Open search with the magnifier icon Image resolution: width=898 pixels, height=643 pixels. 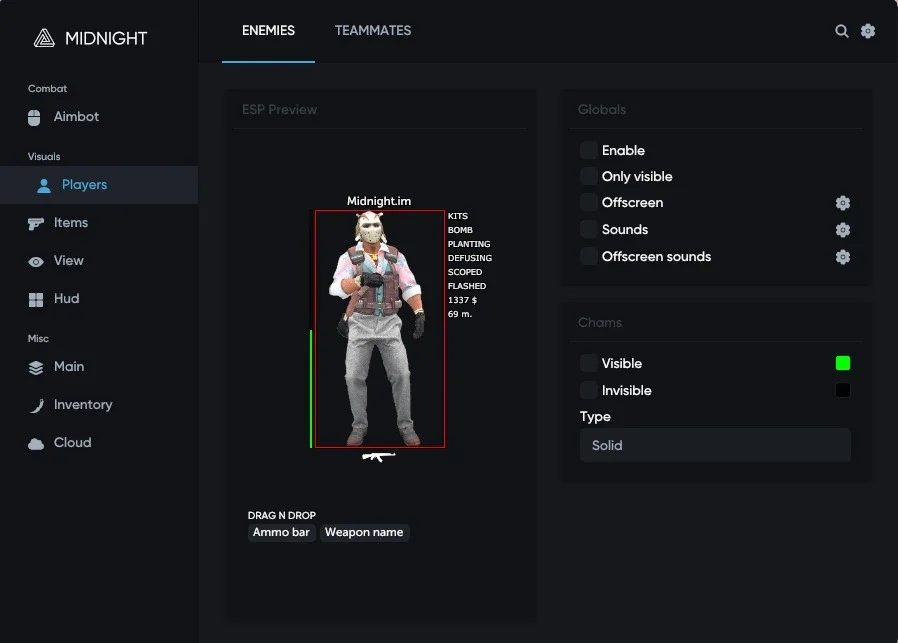pyautogui.click(x=841, y=31)
